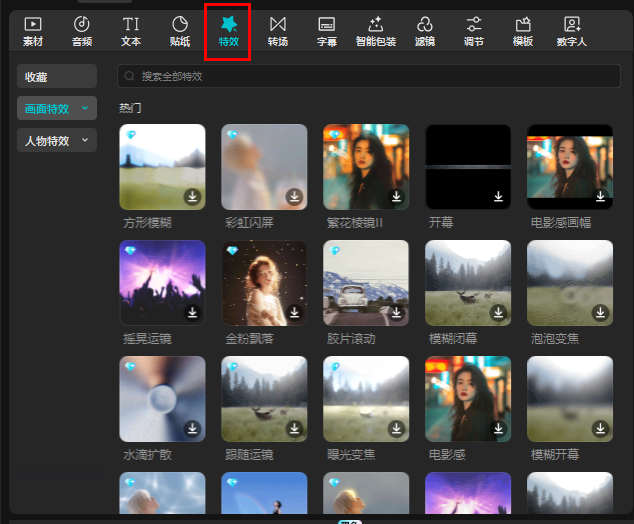This screenshot has width=634, height=524.
Task: Open the 转场 transitions tab
Action: pyautogui.click(x=278, y=32)
